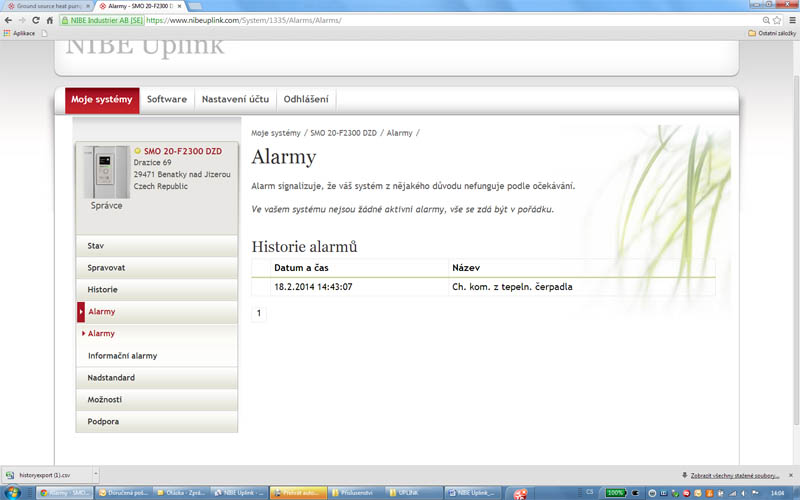
Task: Click the address bar URL field
Action: pyautogui.click(x=400, y=19)
